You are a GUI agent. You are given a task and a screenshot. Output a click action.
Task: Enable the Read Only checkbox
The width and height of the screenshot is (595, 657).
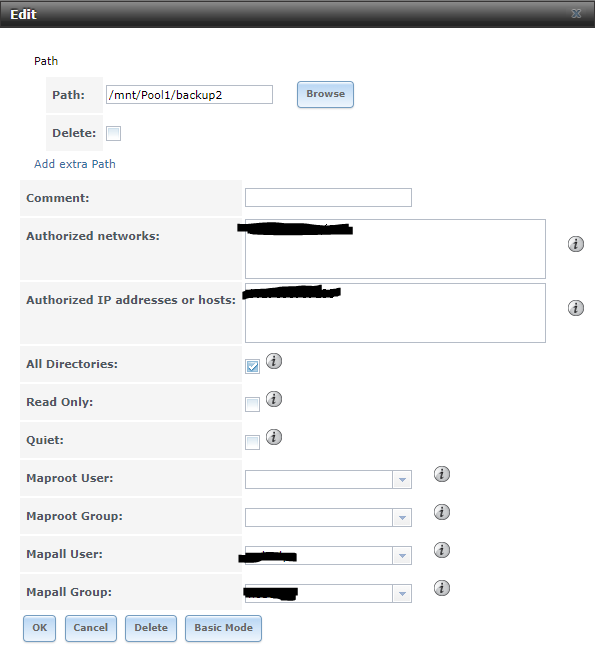pos(252,404)
